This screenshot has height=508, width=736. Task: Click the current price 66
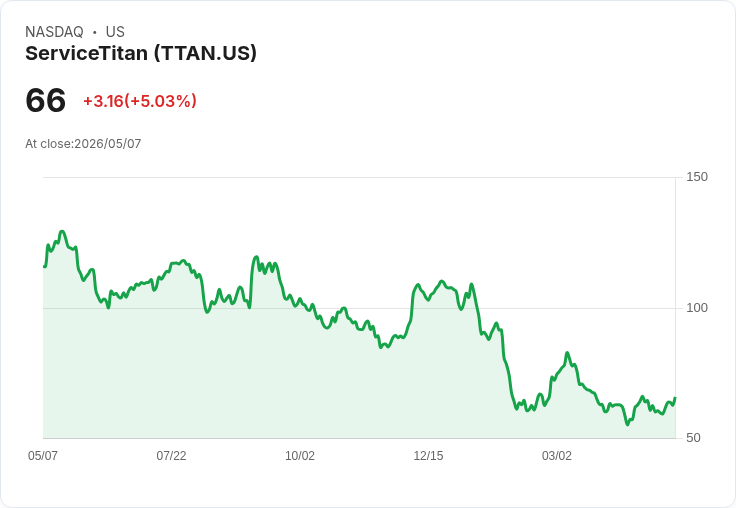(x=46, y=100)
